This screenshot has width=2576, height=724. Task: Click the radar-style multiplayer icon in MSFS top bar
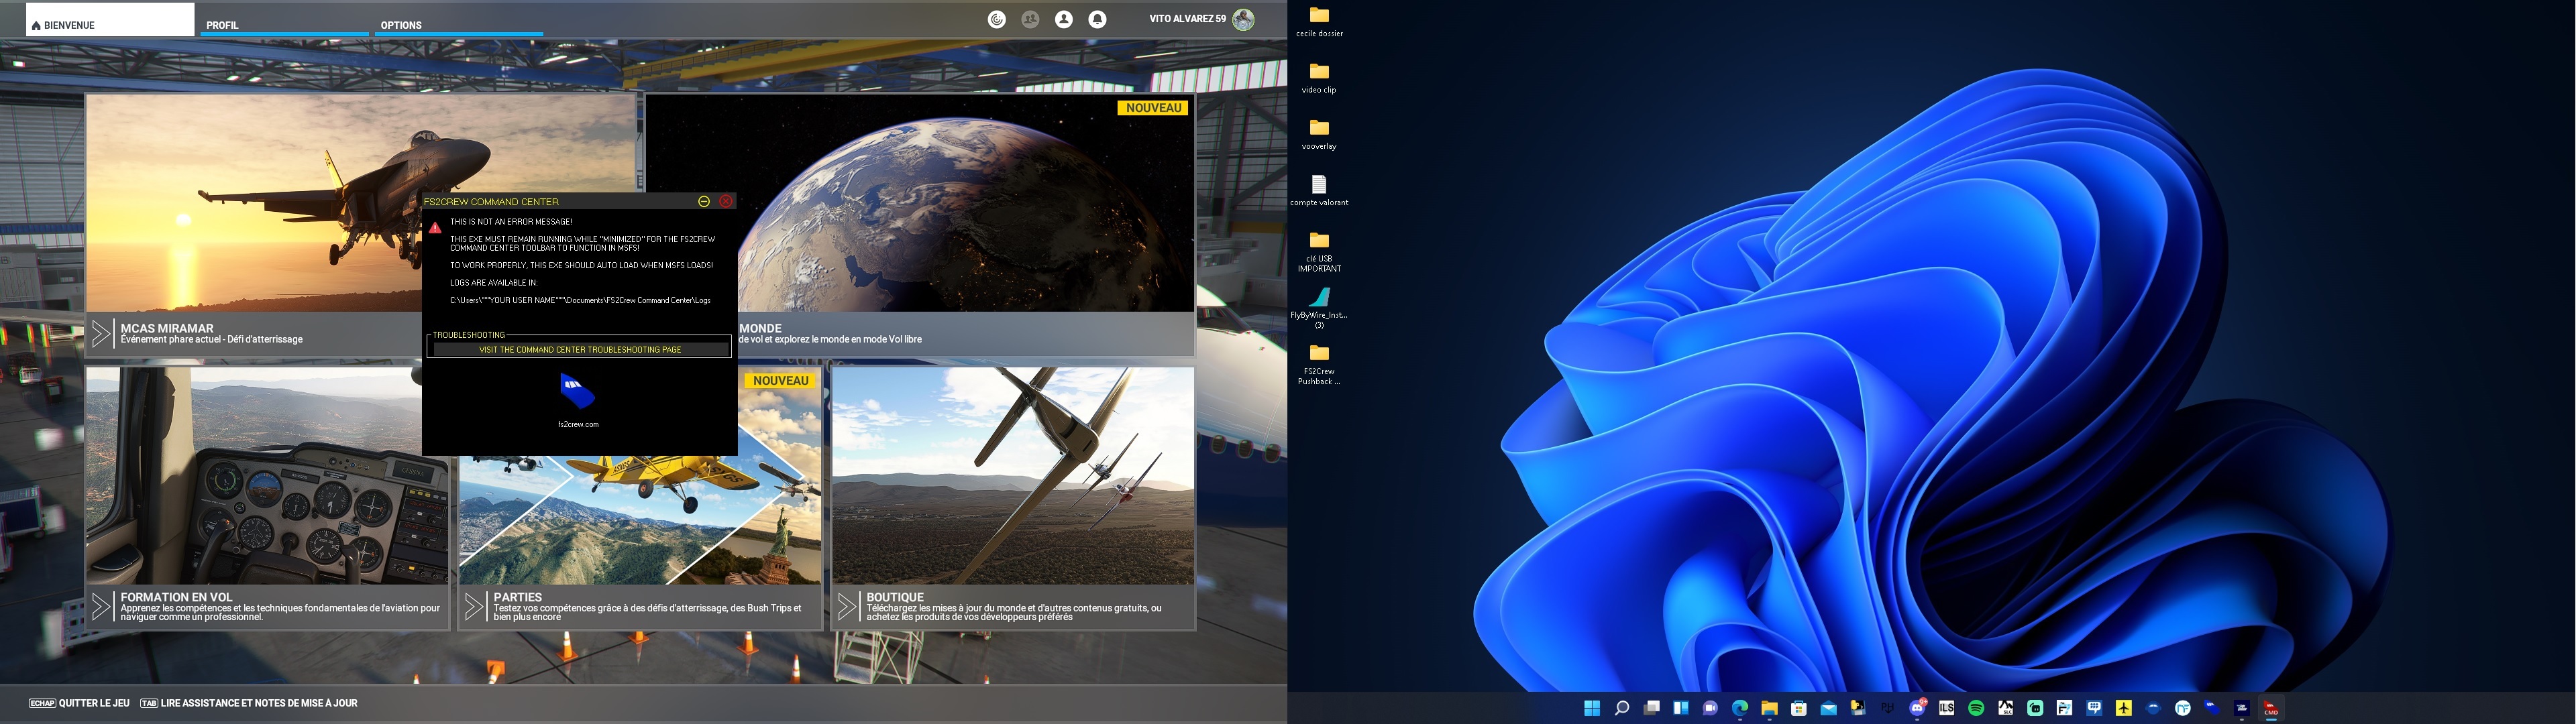(x=997, y=19)
